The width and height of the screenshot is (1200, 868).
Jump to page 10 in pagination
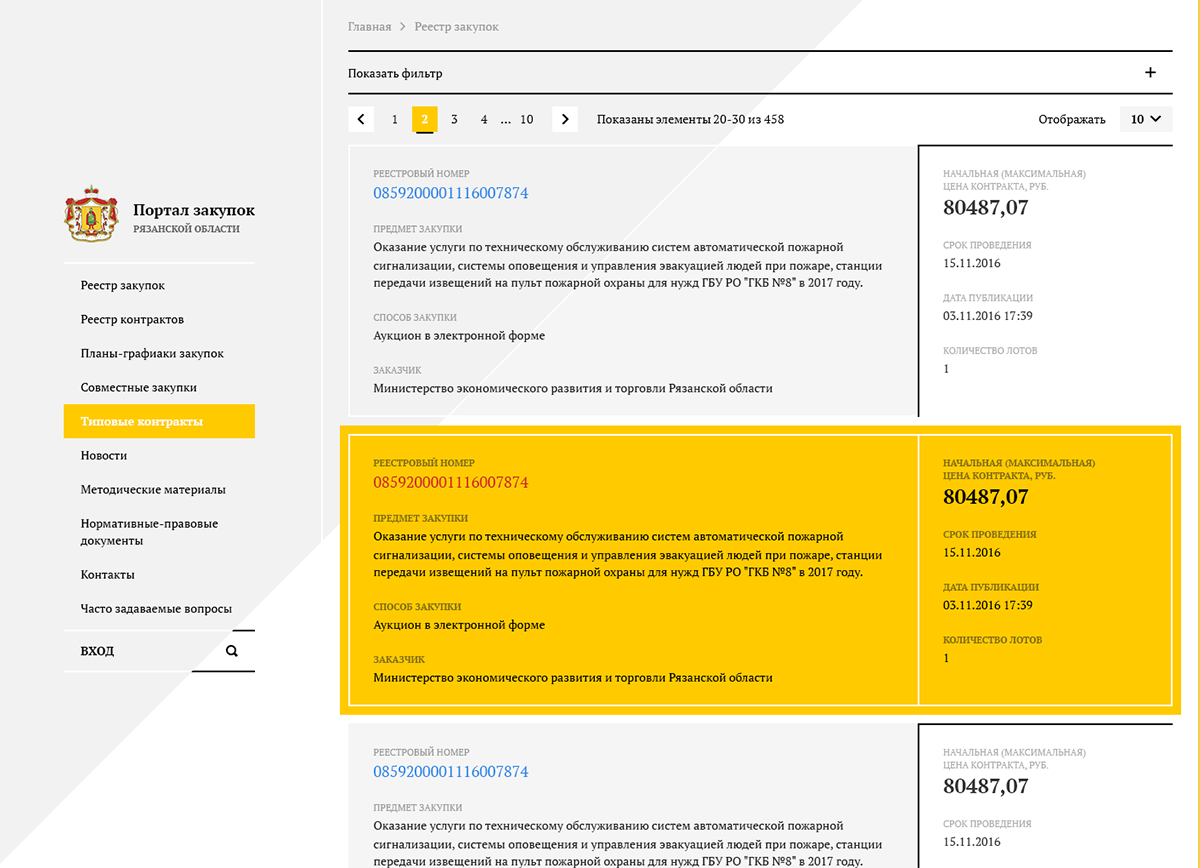pos(526,120)
